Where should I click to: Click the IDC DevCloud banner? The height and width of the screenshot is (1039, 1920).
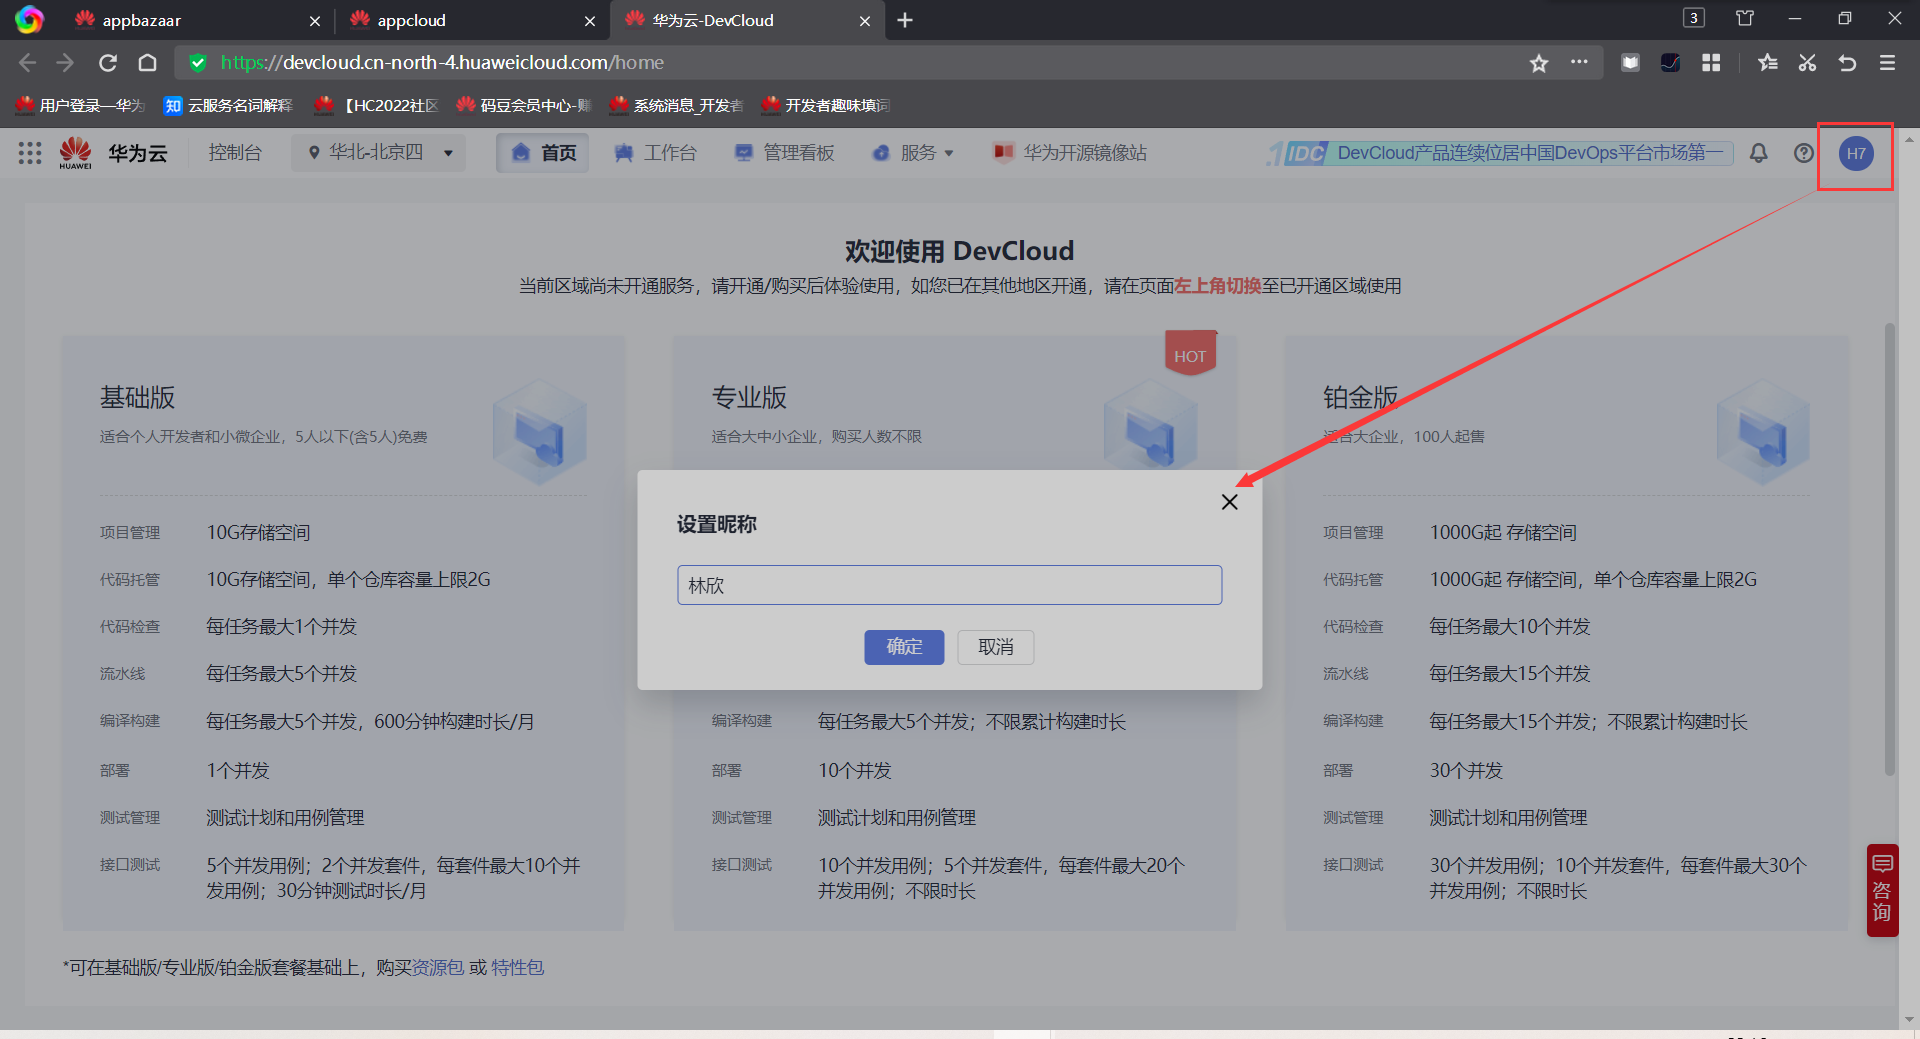(x=1500, y=153)
